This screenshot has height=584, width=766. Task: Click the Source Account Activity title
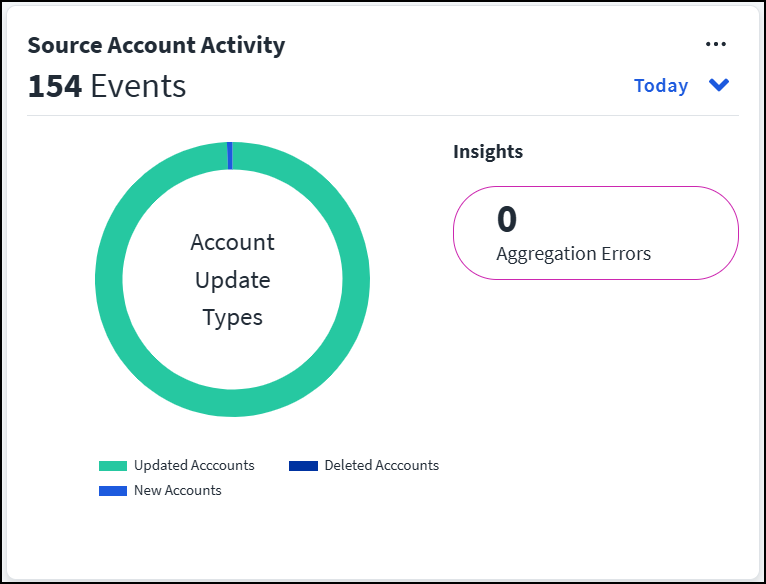(156, 45)
